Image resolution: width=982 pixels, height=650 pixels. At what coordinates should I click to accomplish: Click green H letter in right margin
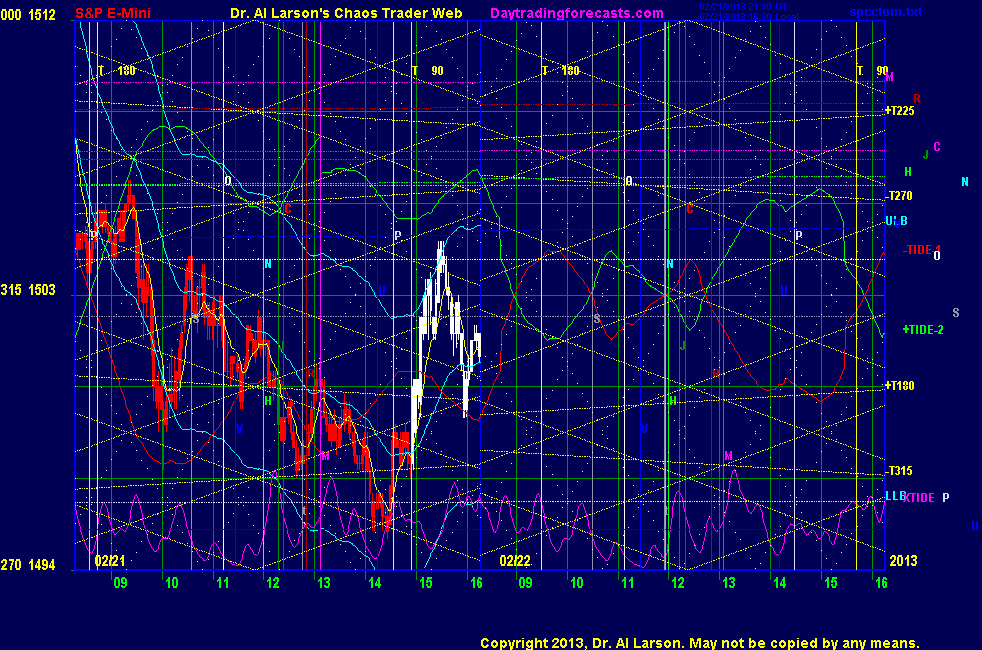(x=908, y=172)
